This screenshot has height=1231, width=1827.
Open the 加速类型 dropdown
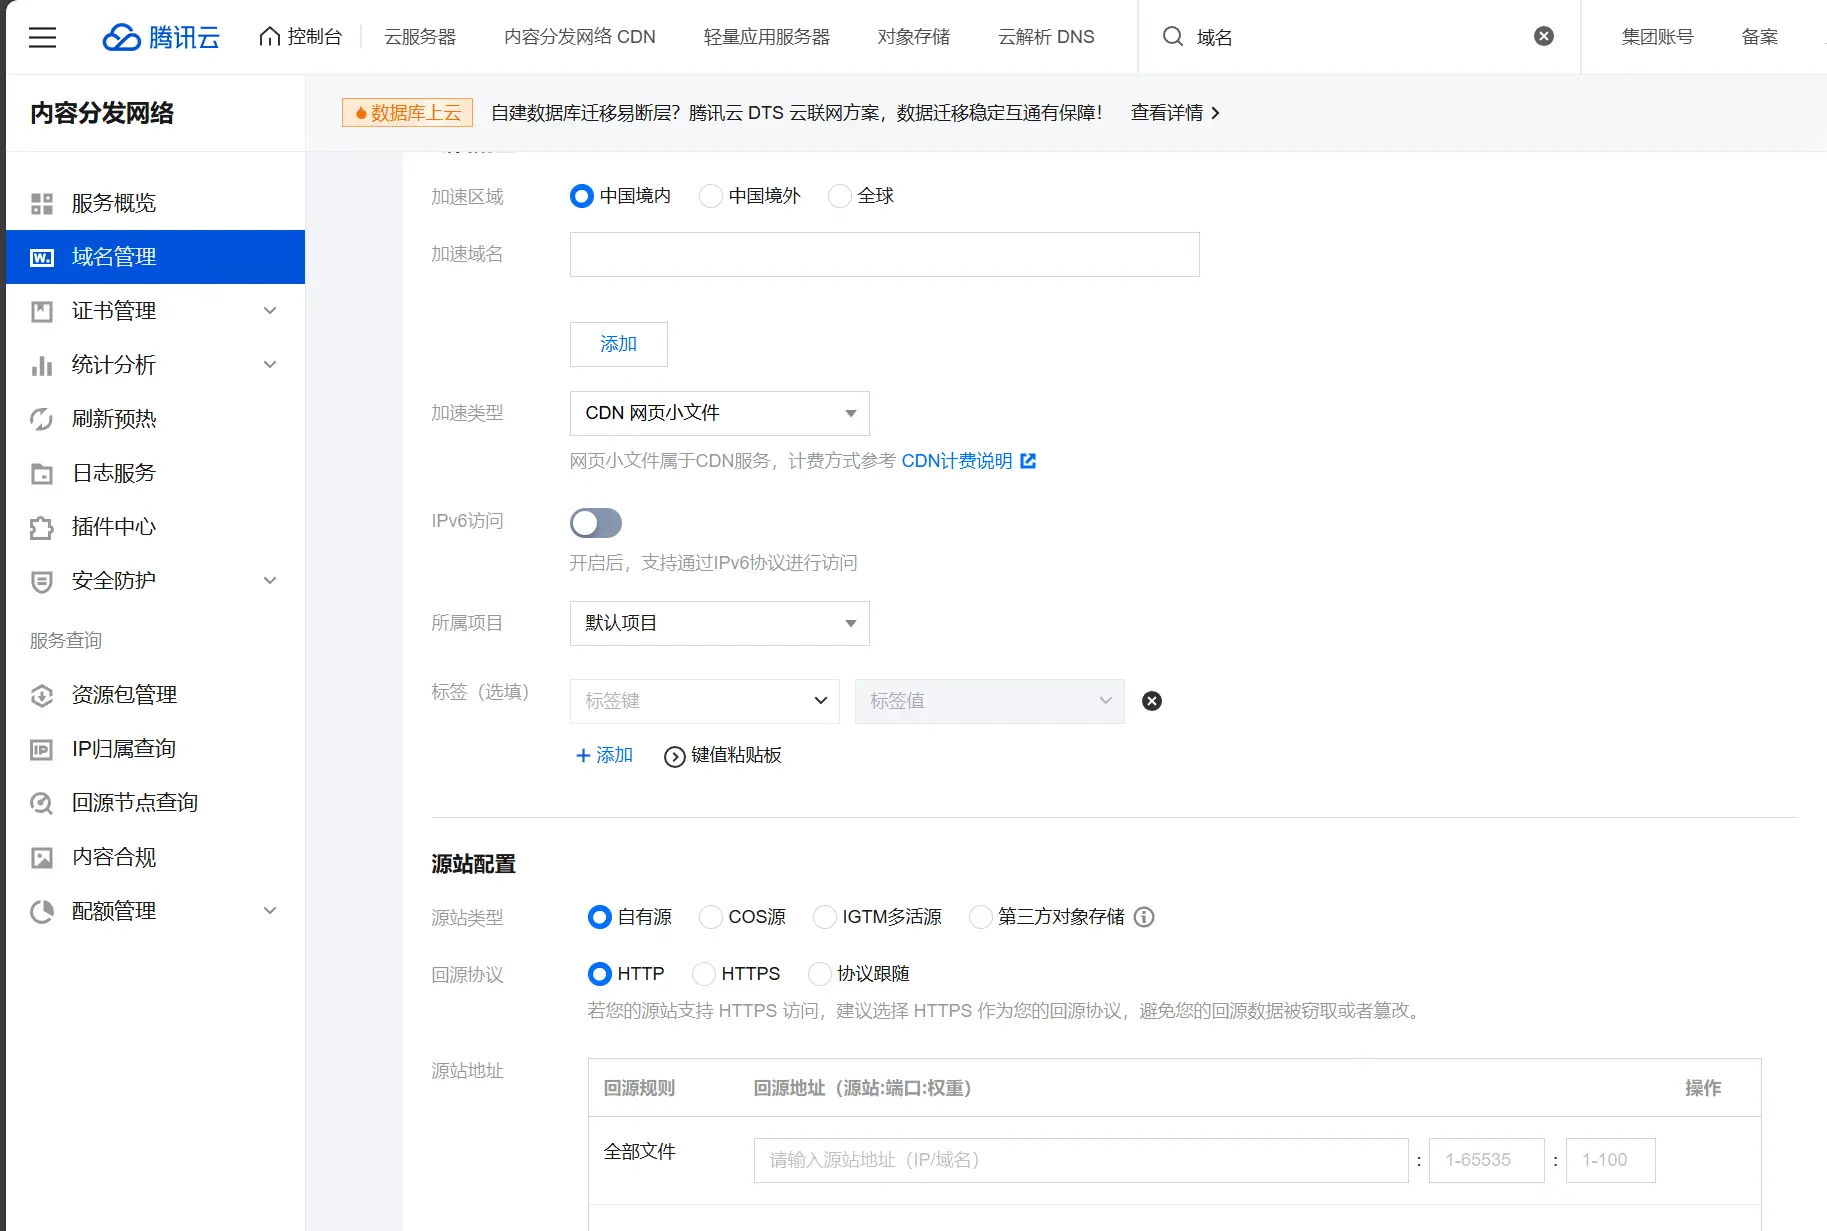click(x=719, y=413)
